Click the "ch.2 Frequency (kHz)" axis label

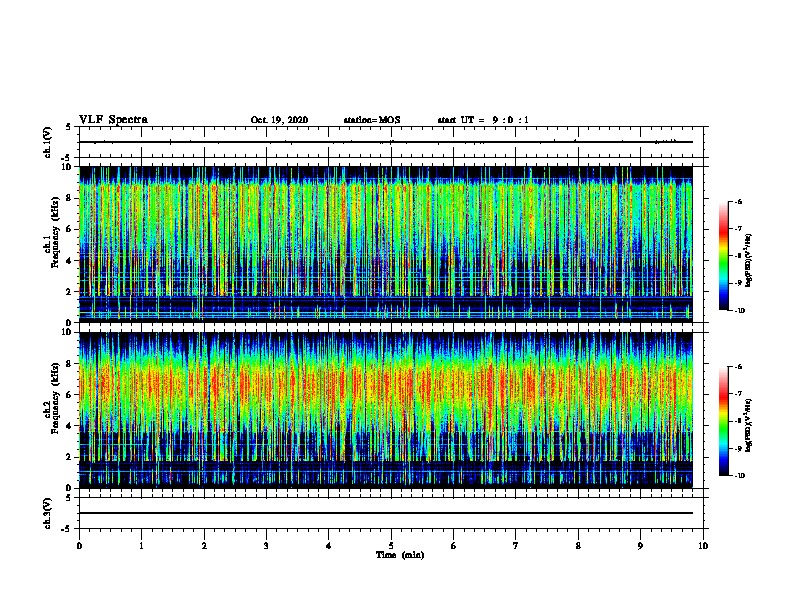click(x=52, y=399)
